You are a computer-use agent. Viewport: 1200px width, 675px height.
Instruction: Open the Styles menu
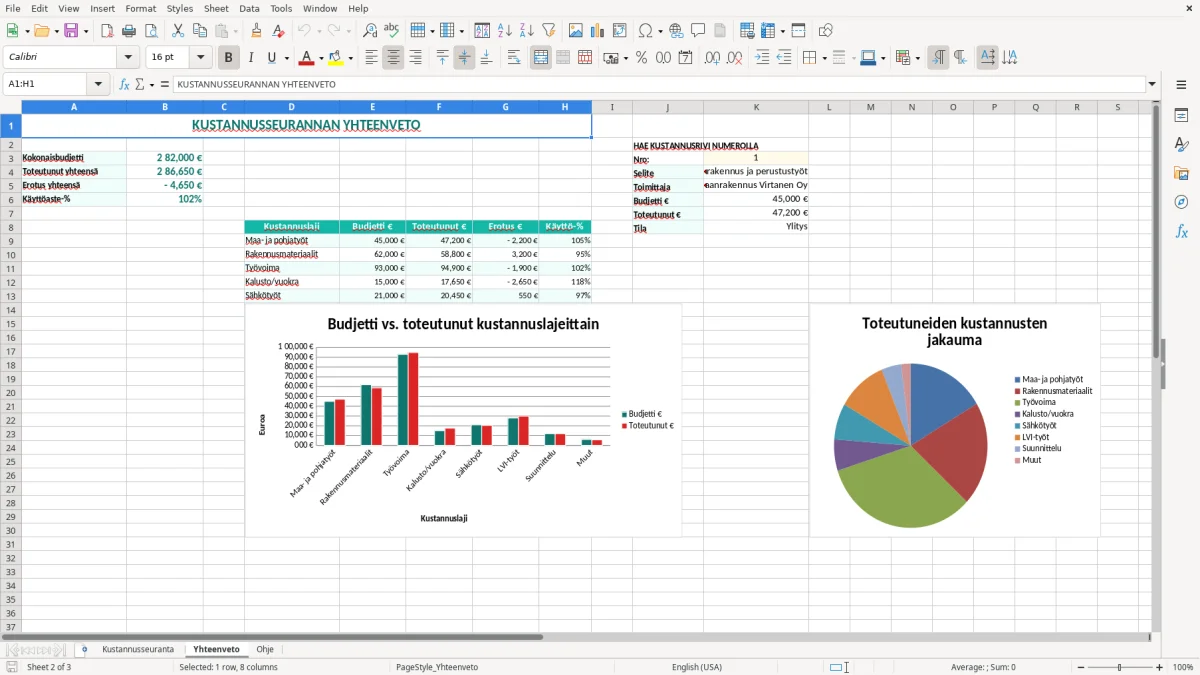point(180,8)
